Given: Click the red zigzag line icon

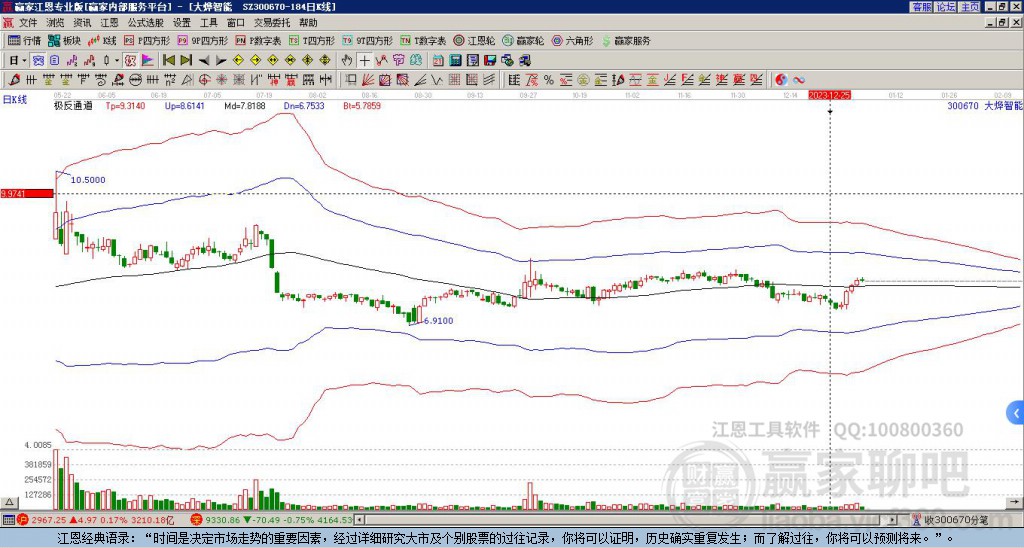Looking at the screenshot, I should (x=381, y=60).
